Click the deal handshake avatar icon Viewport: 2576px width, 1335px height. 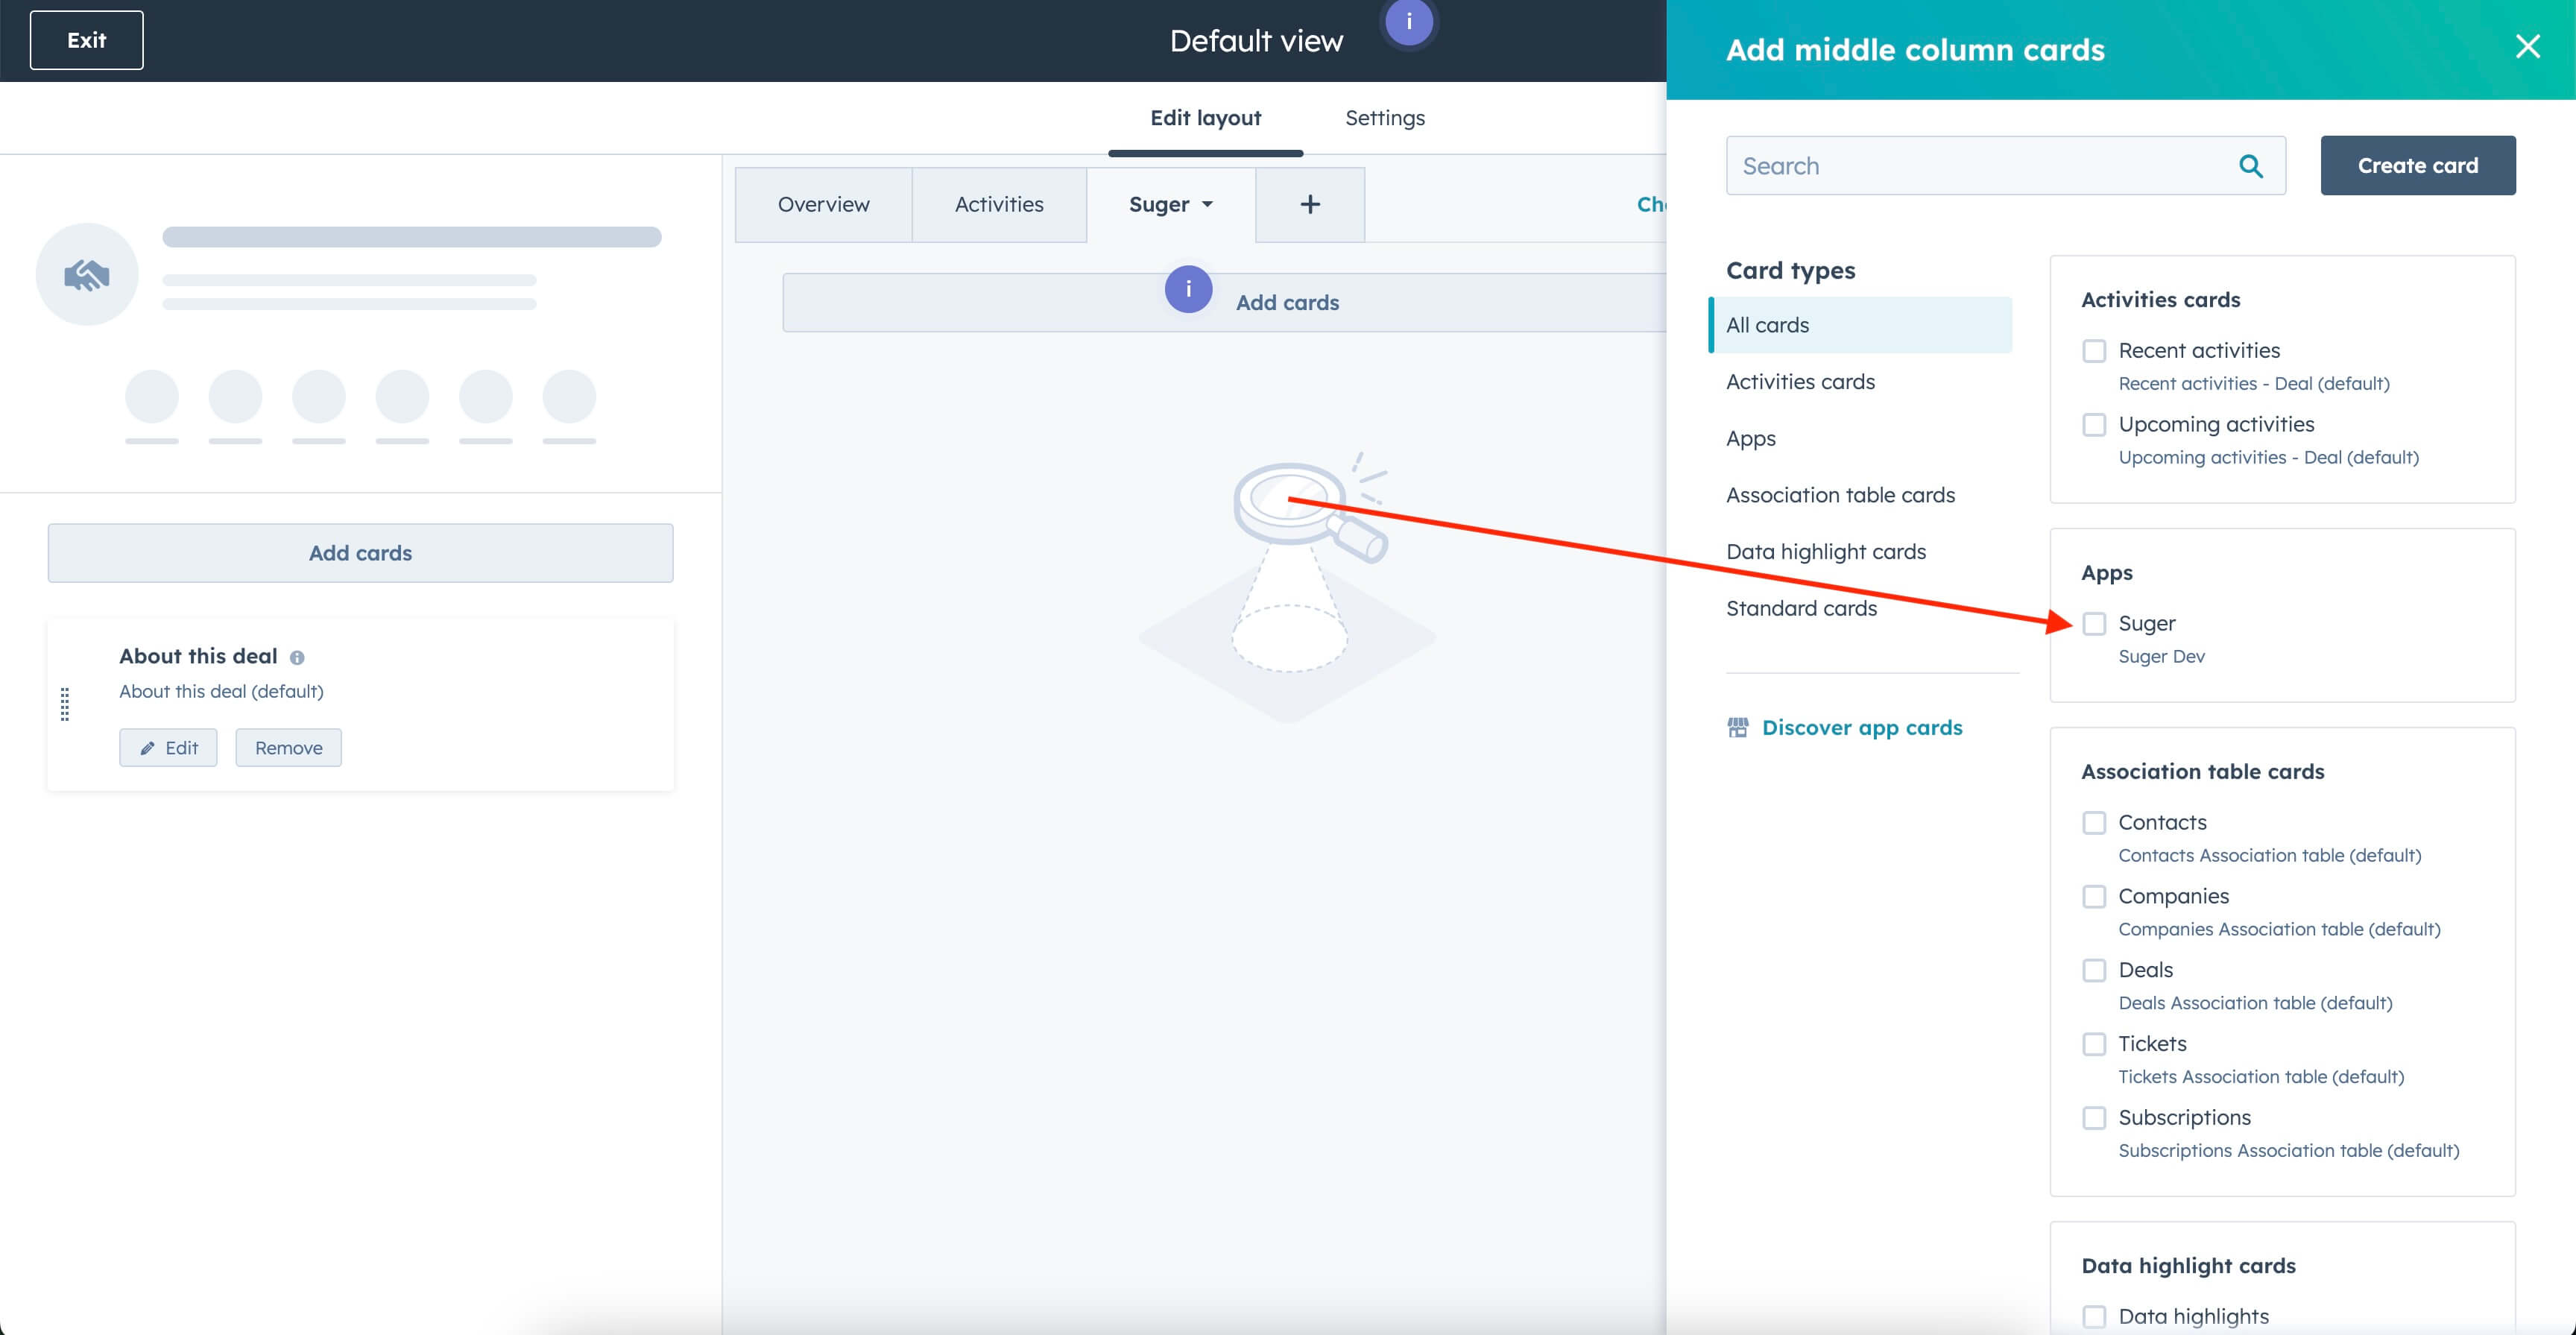click(x=87, y=275)
